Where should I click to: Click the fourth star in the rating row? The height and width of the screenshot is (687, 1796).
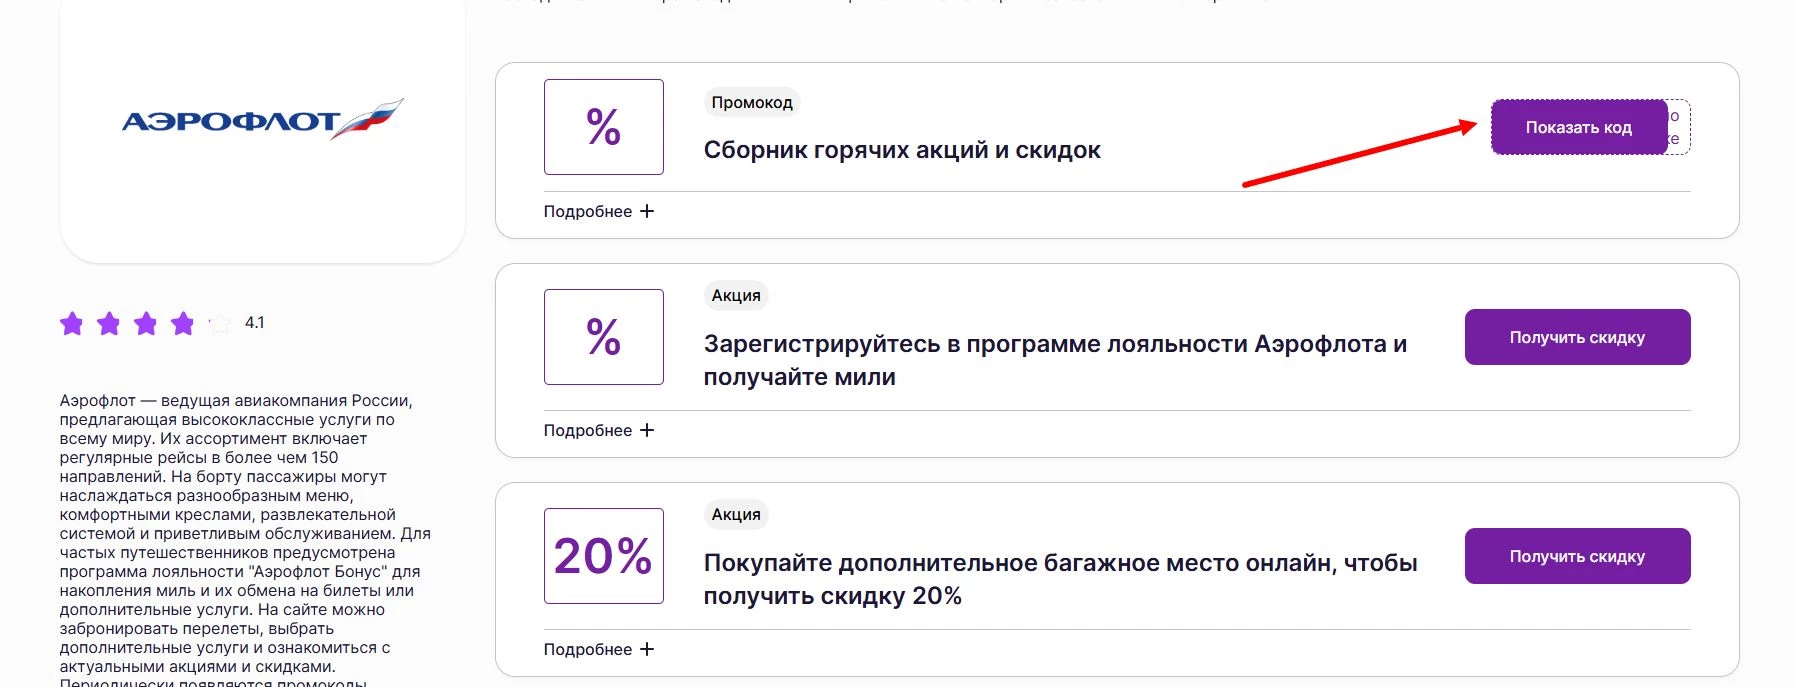(x=182, y=323)
